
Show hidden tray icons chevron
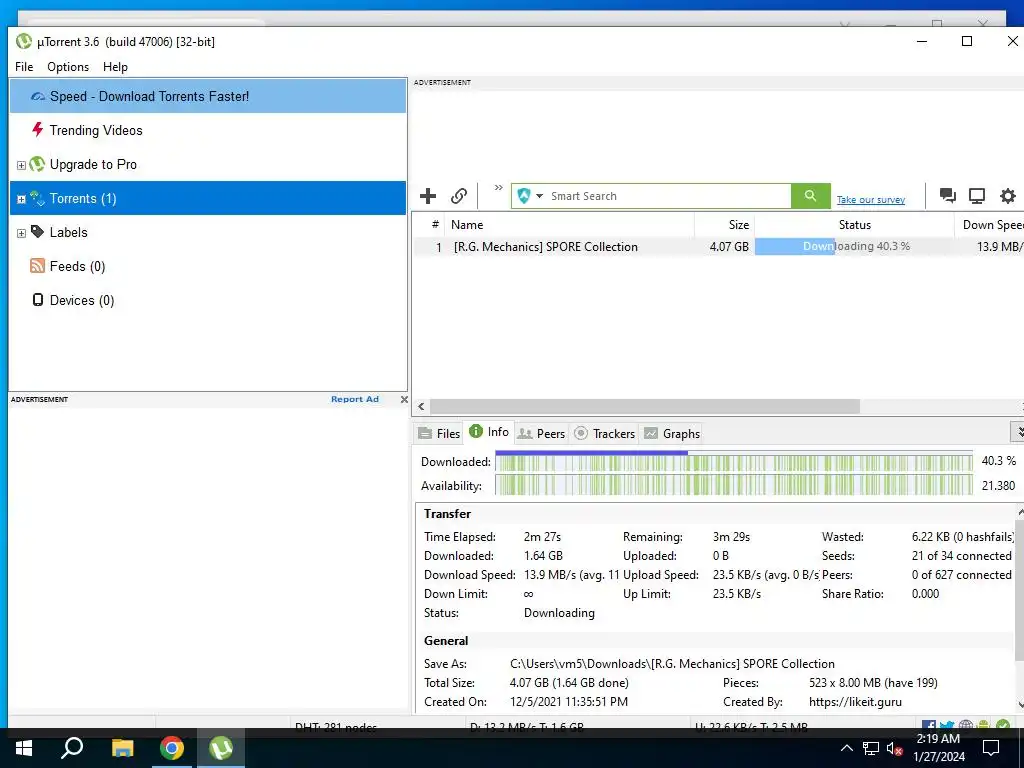[x=846, y=748]
